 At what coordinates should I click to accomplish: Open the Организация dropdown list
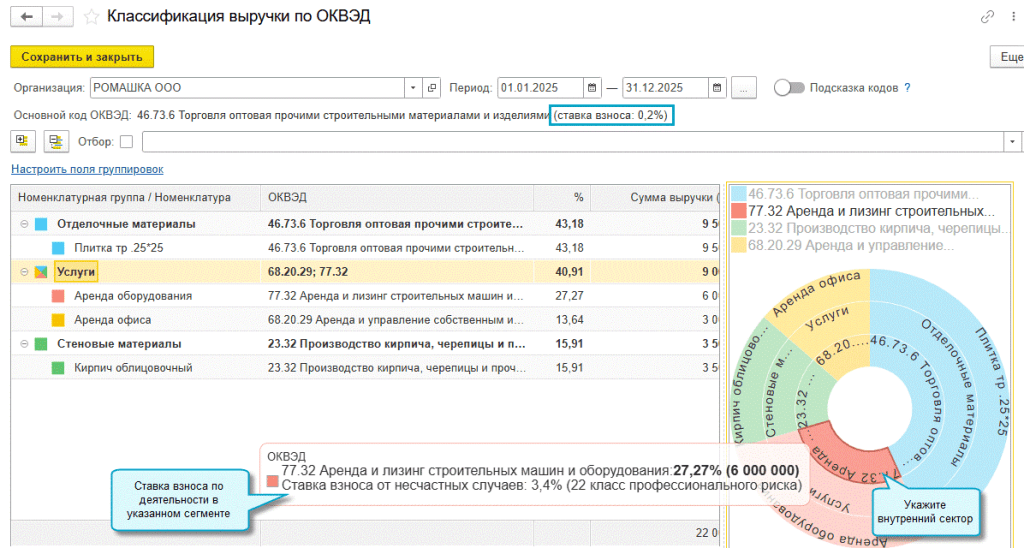click(x=413, y=88)
